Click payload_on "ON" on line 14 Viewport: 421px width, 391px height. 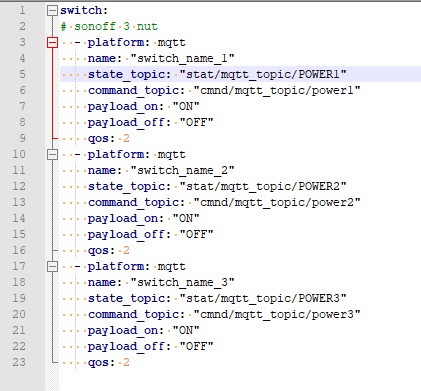(x=186, y=218)
